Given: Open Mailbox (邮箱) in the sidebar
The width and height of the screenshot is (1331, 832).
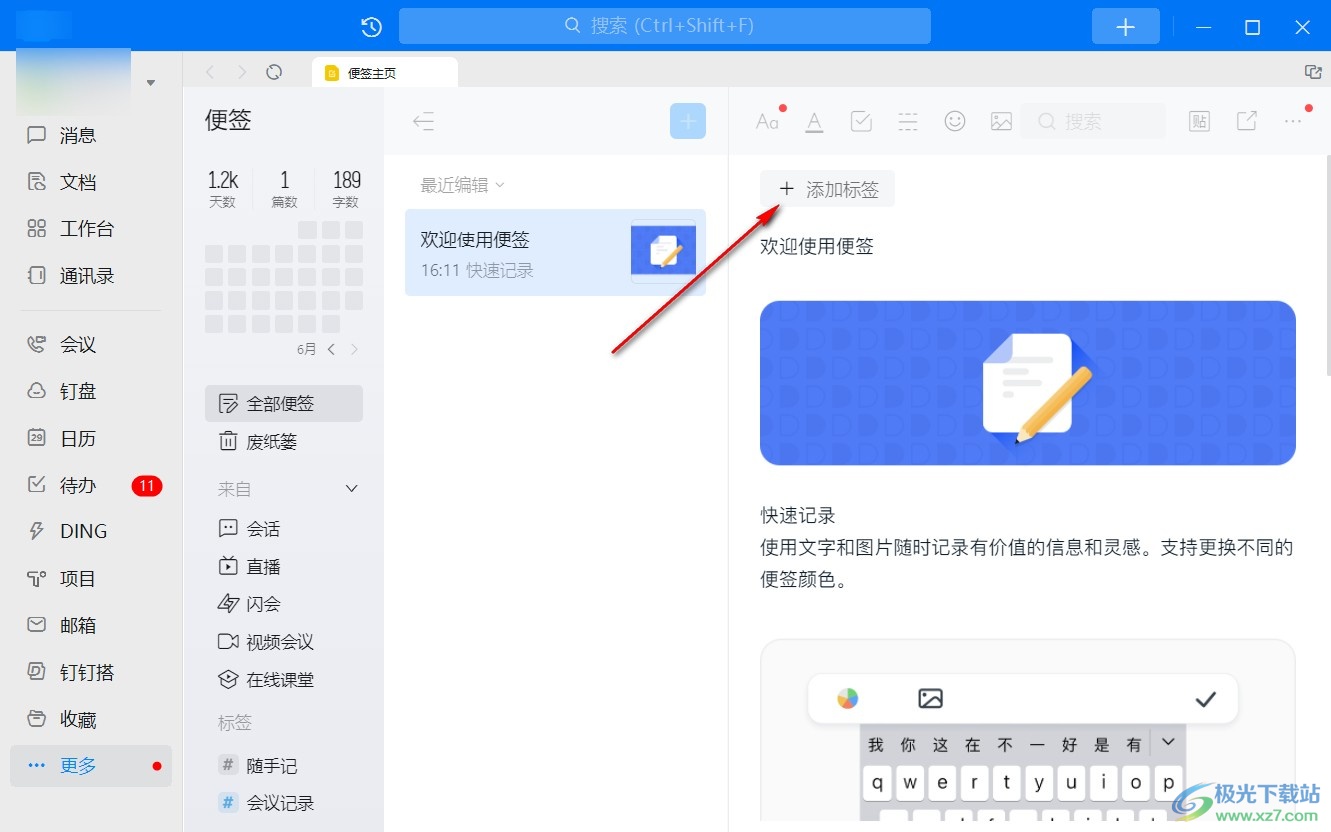Looking at the screenshot, I should tap(91, 626).
